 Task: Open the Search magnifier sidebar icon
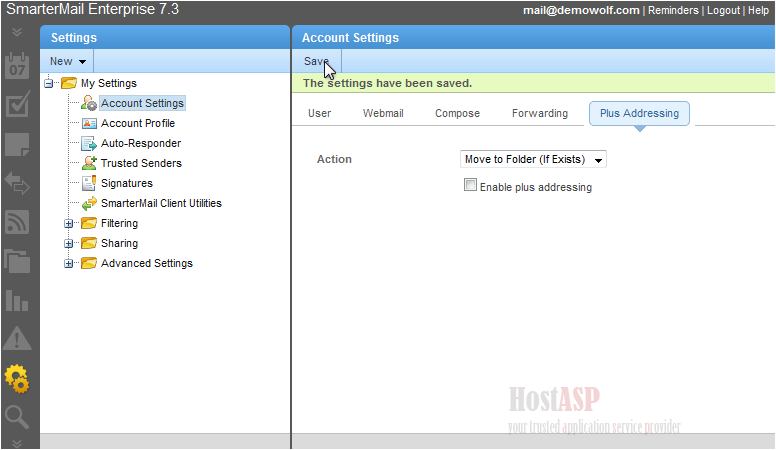(x=17, y=417)
